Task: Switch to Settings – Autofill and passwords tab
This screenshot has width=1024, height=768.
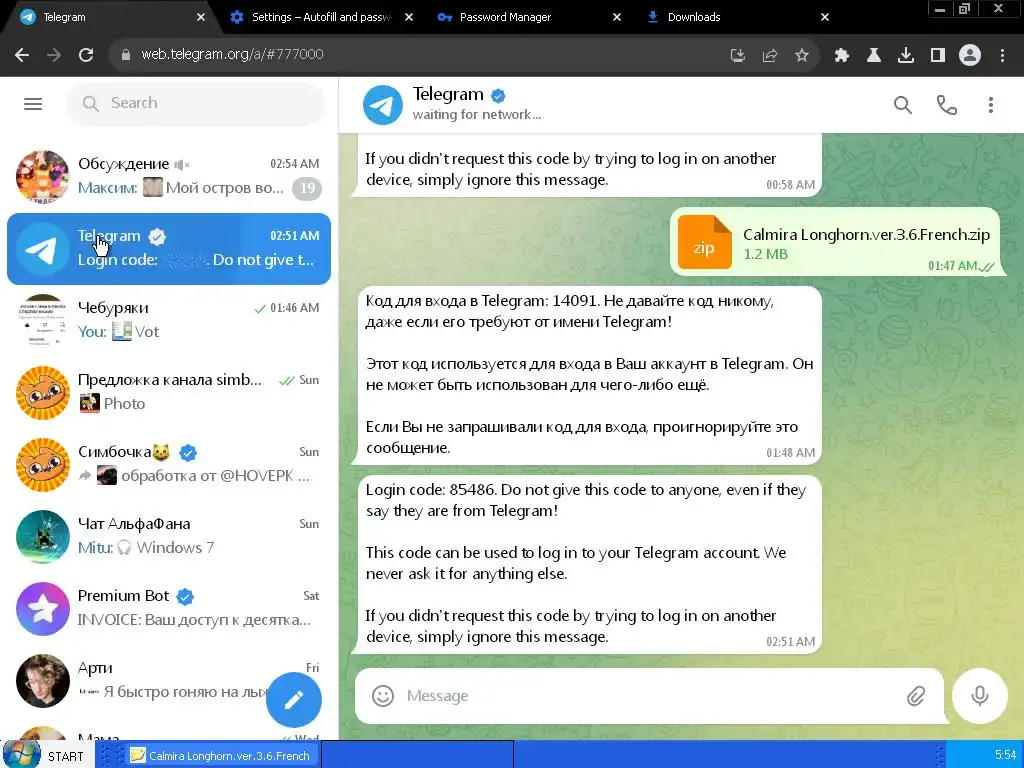Action: point(320,17)
